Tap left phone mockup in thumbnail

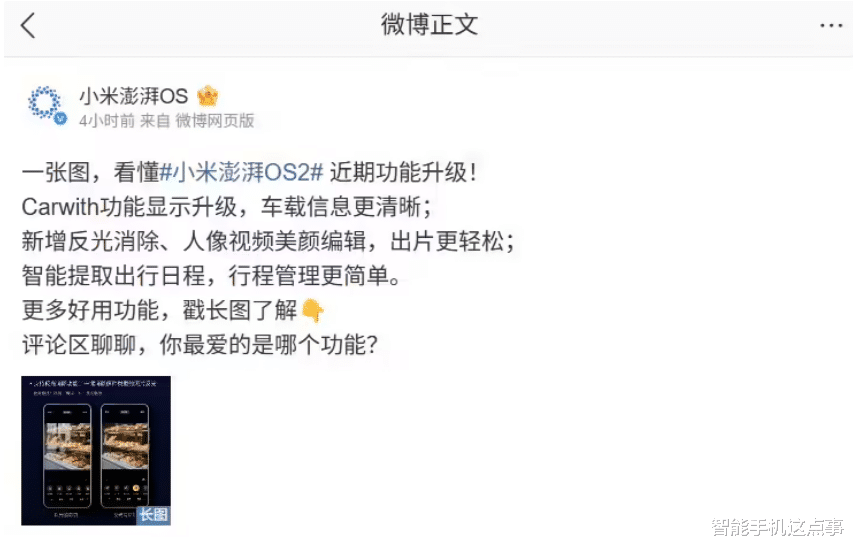(x=67, y=455)
